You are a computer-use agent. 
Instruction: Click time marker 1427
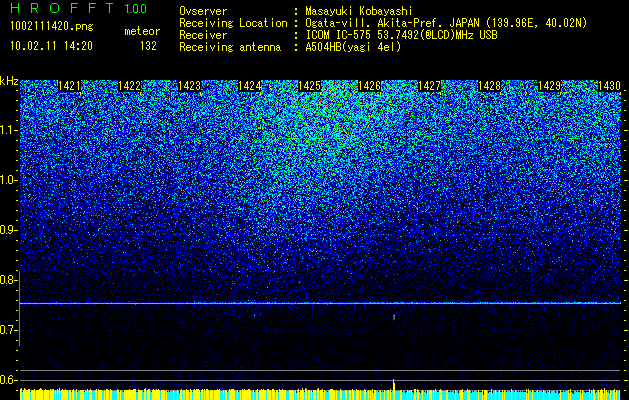pos(430,86)
